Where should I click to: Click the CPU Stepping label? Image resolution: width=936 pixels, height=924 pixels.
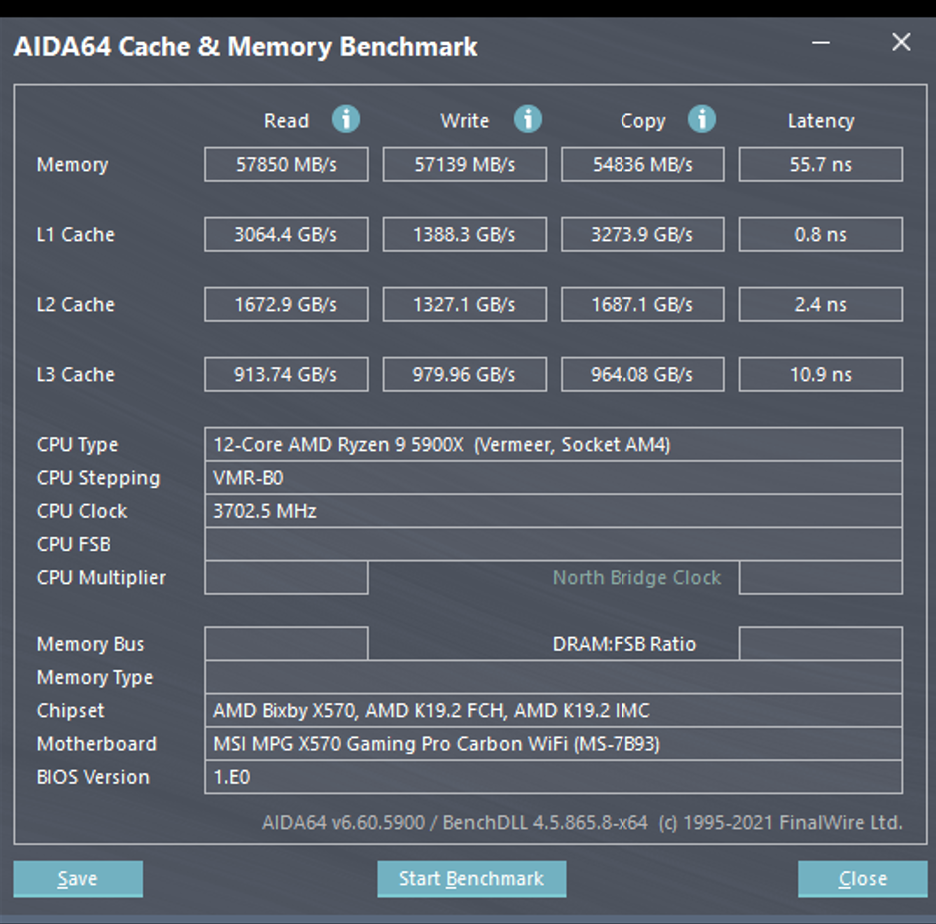coord(98,478)
